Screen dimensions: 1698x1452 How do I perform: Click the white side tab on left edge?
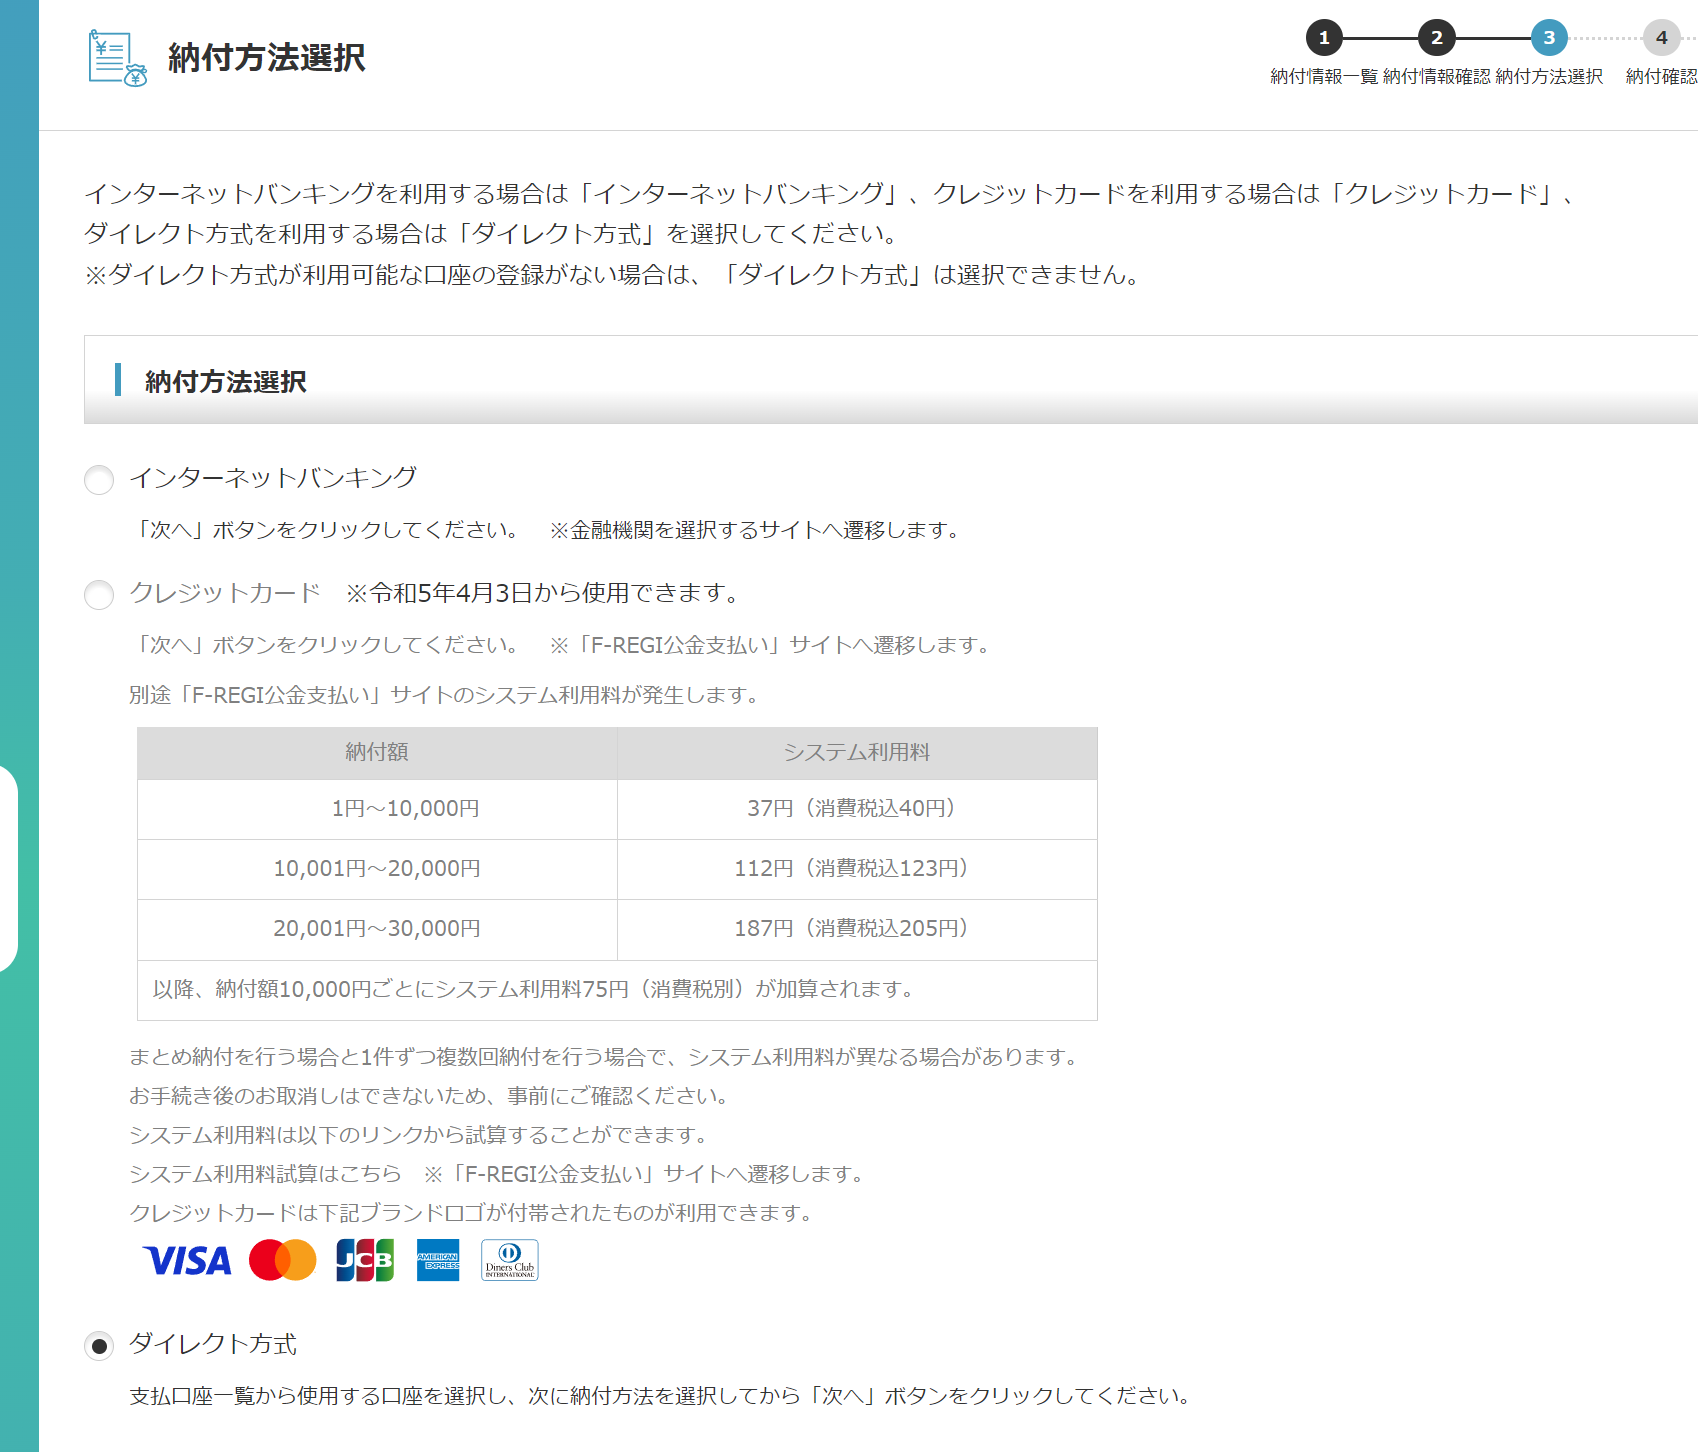coord(8,868)
